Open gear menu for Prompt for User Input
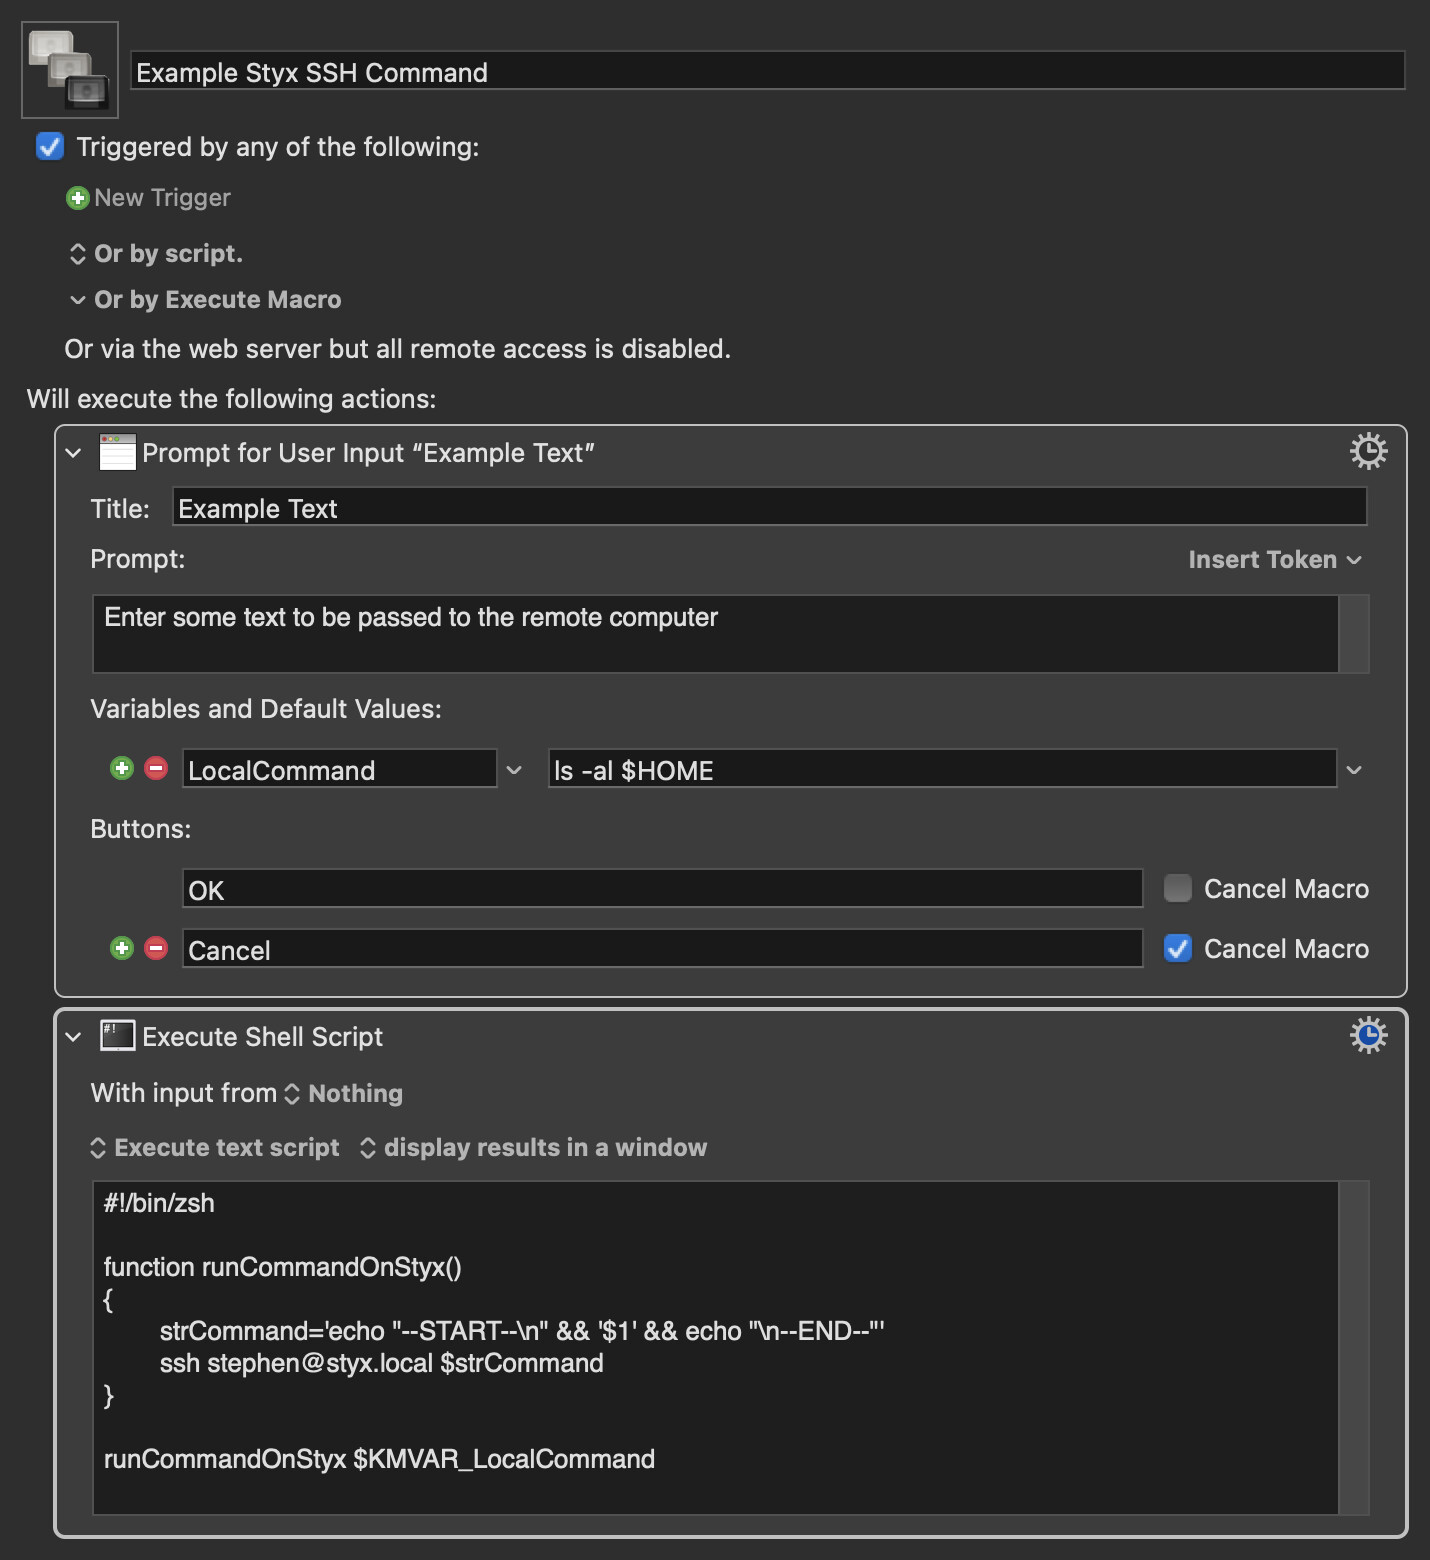The width and height of the screenshot is (1430, 1560). (x=1368, y=452)
